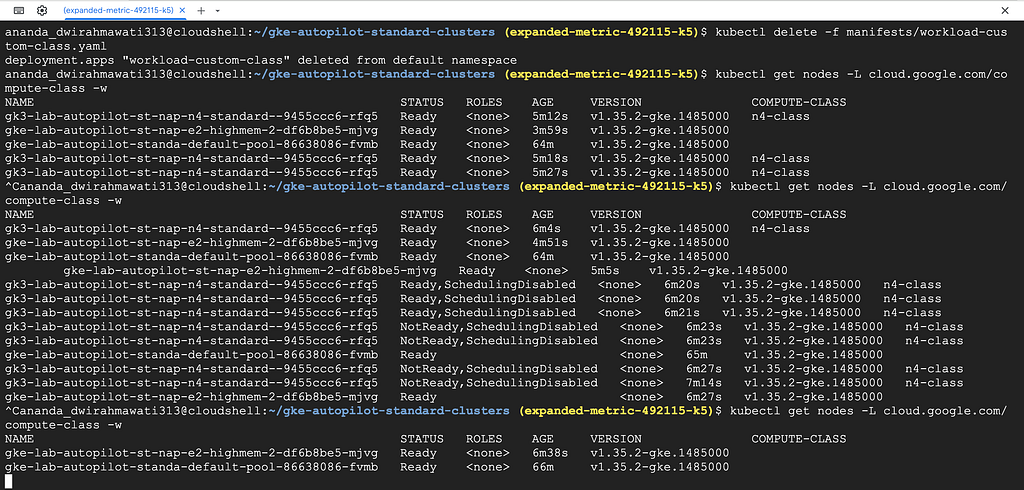Click the age value '5m27s'
This screenshot has width=1024, height=490.
click(x=551, y=172)
